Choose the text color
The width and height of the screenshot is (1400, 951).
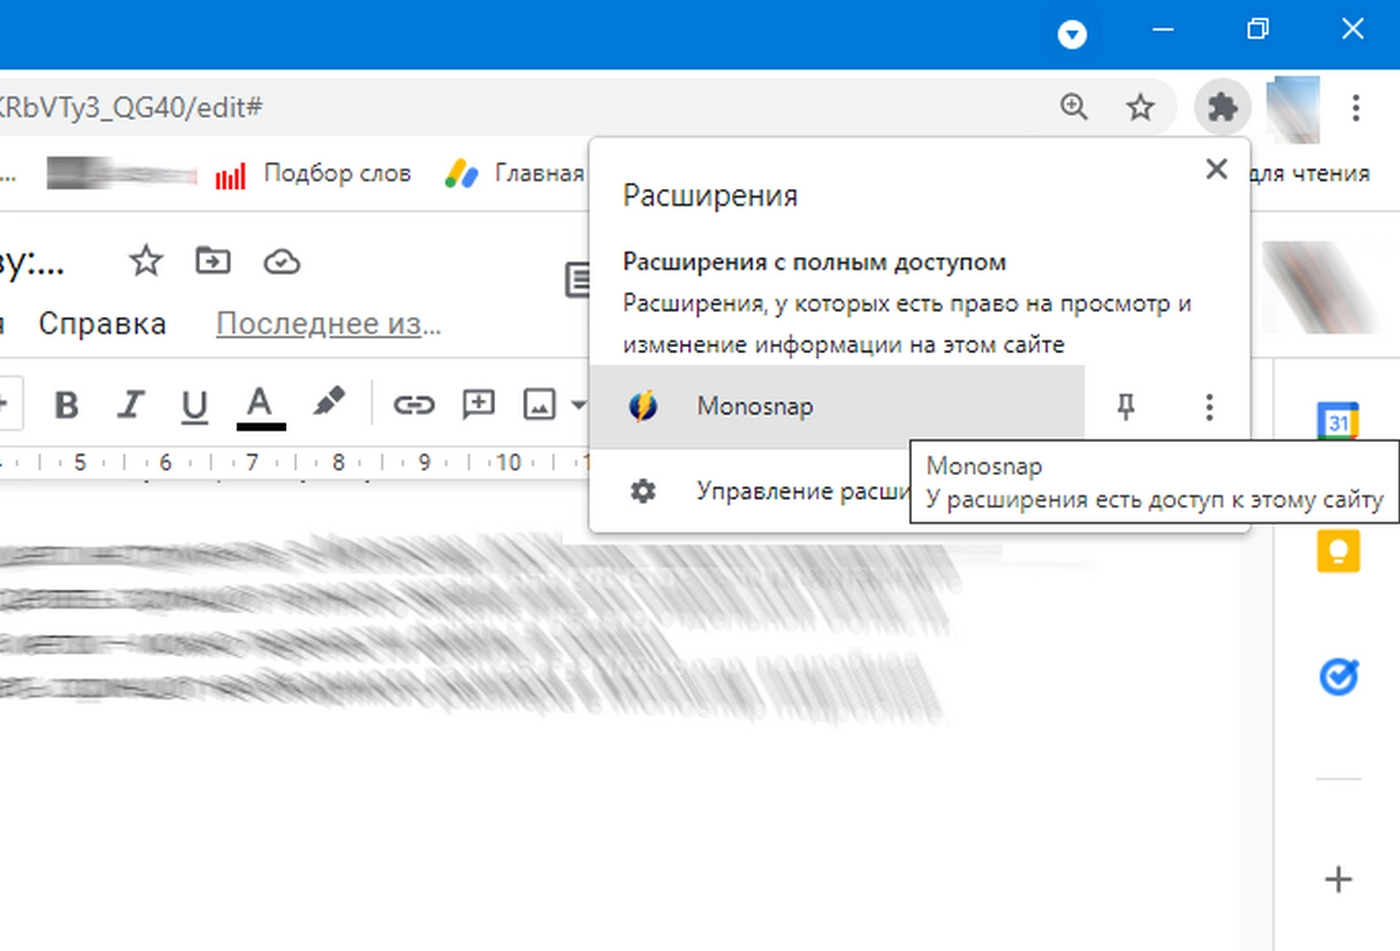coord(260,407)
